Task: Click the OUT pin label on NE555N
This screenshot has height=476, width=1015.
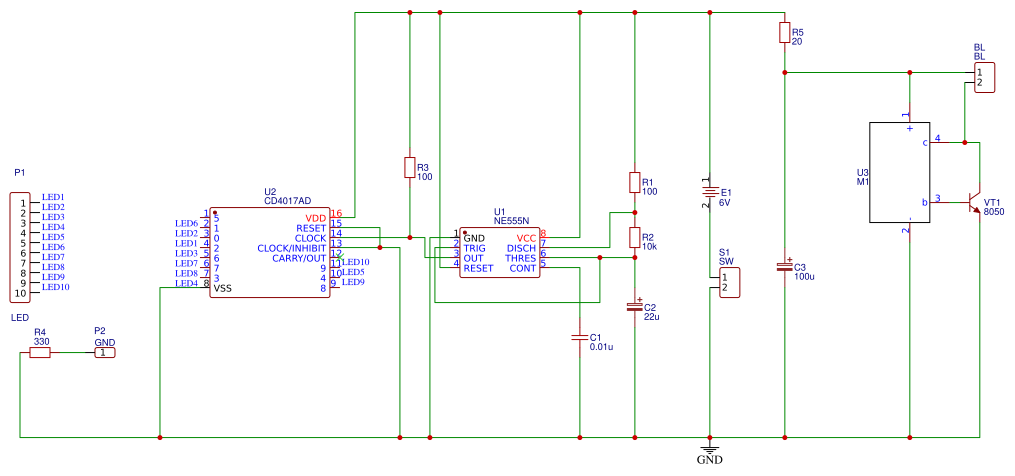Action: (x=472, y=258)
